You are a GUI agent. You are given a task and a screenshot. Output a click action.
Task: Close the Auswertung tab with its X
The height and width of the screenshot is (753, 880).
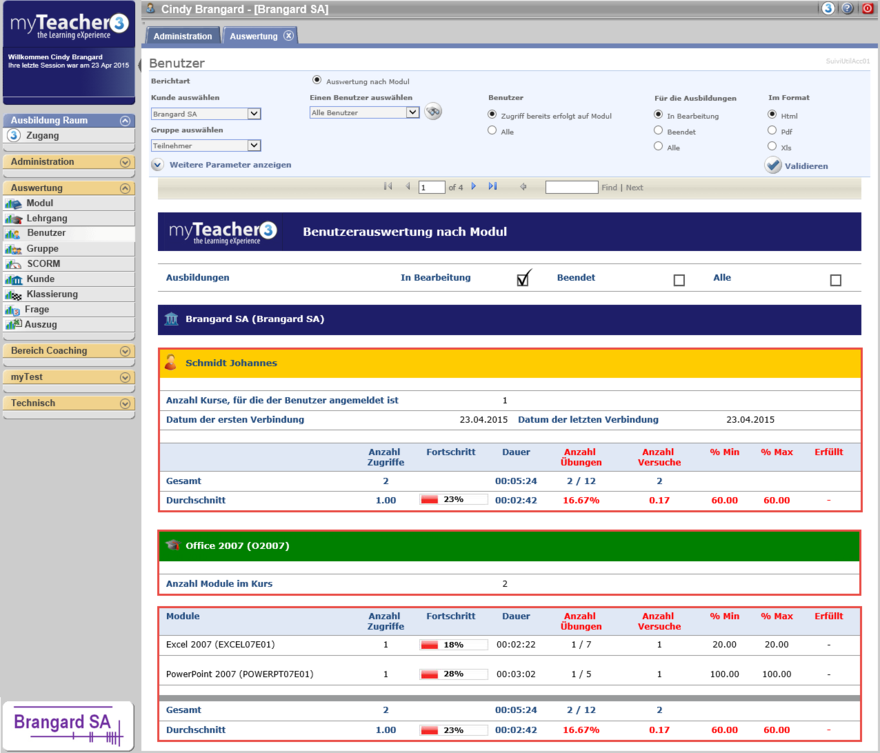[x=289, y=36]
